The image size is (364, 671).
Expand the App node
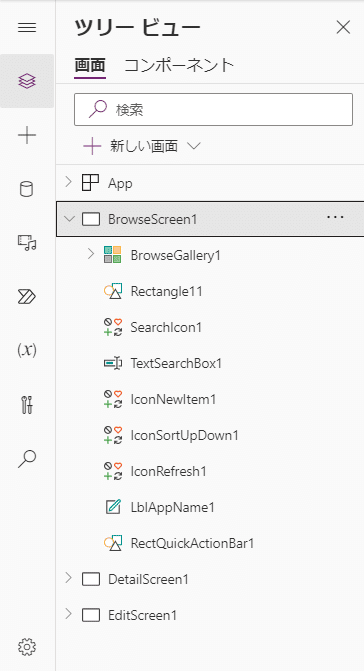[x=68, y=183]
